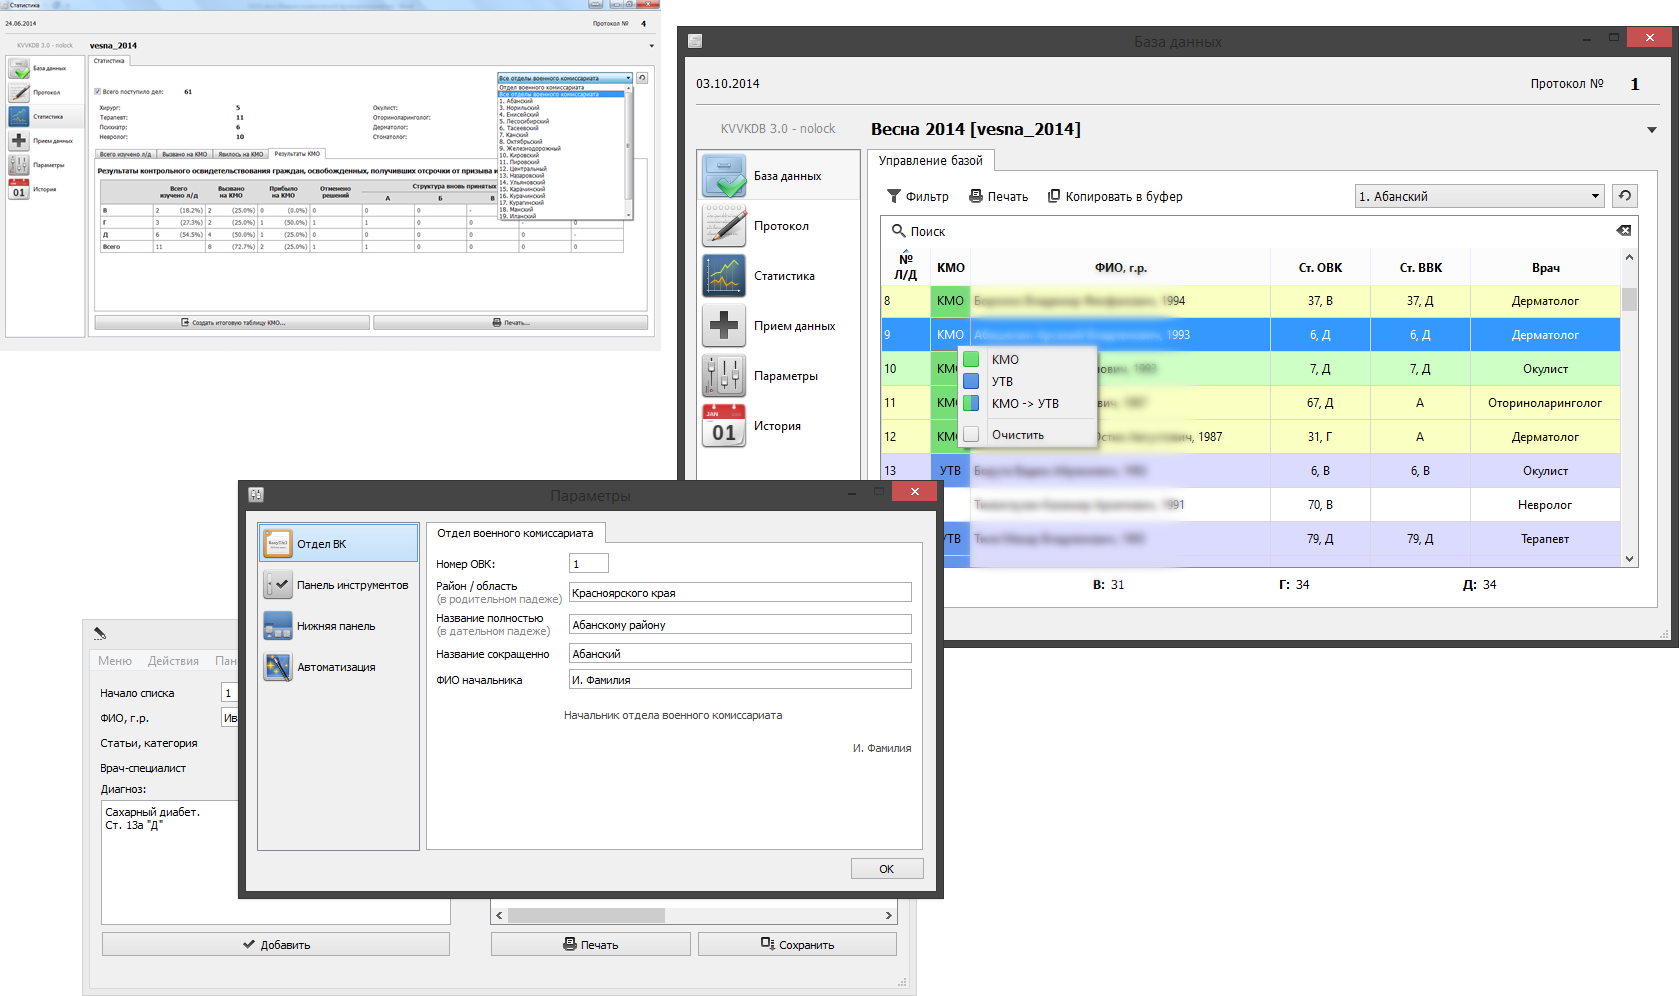Click refresh icon beside department combo in Статистика window
The height and width of the screenshot is (996, 1679).
coord(642,78)
